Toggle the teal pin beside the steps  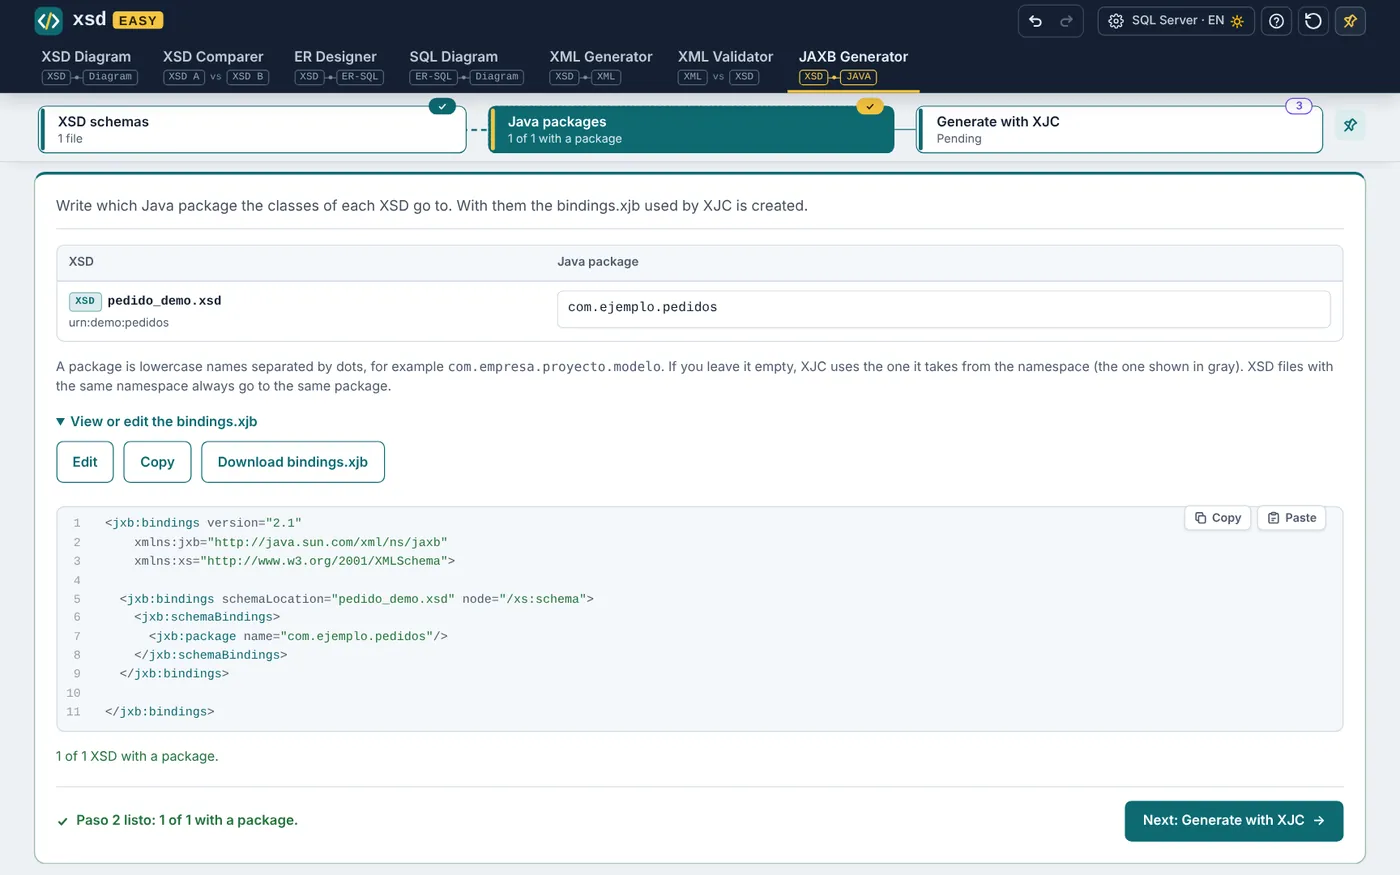[x=1350, y=125]
